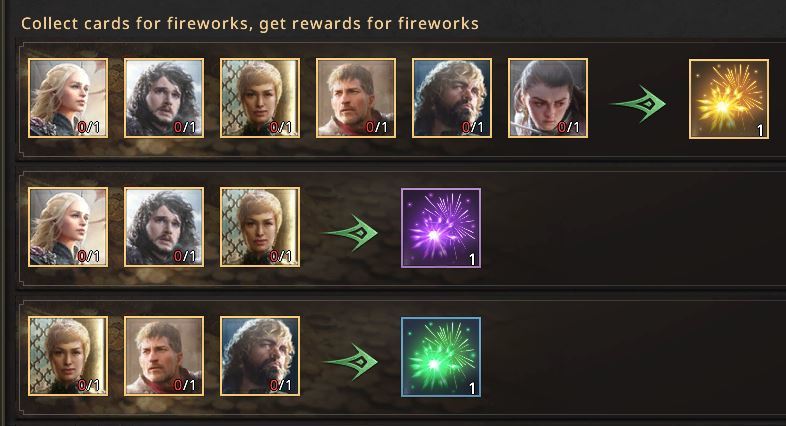Click 0/1 counter on dark-haired girl card
786x426 pixels.
pyautogui.click(x=569, y=127)
